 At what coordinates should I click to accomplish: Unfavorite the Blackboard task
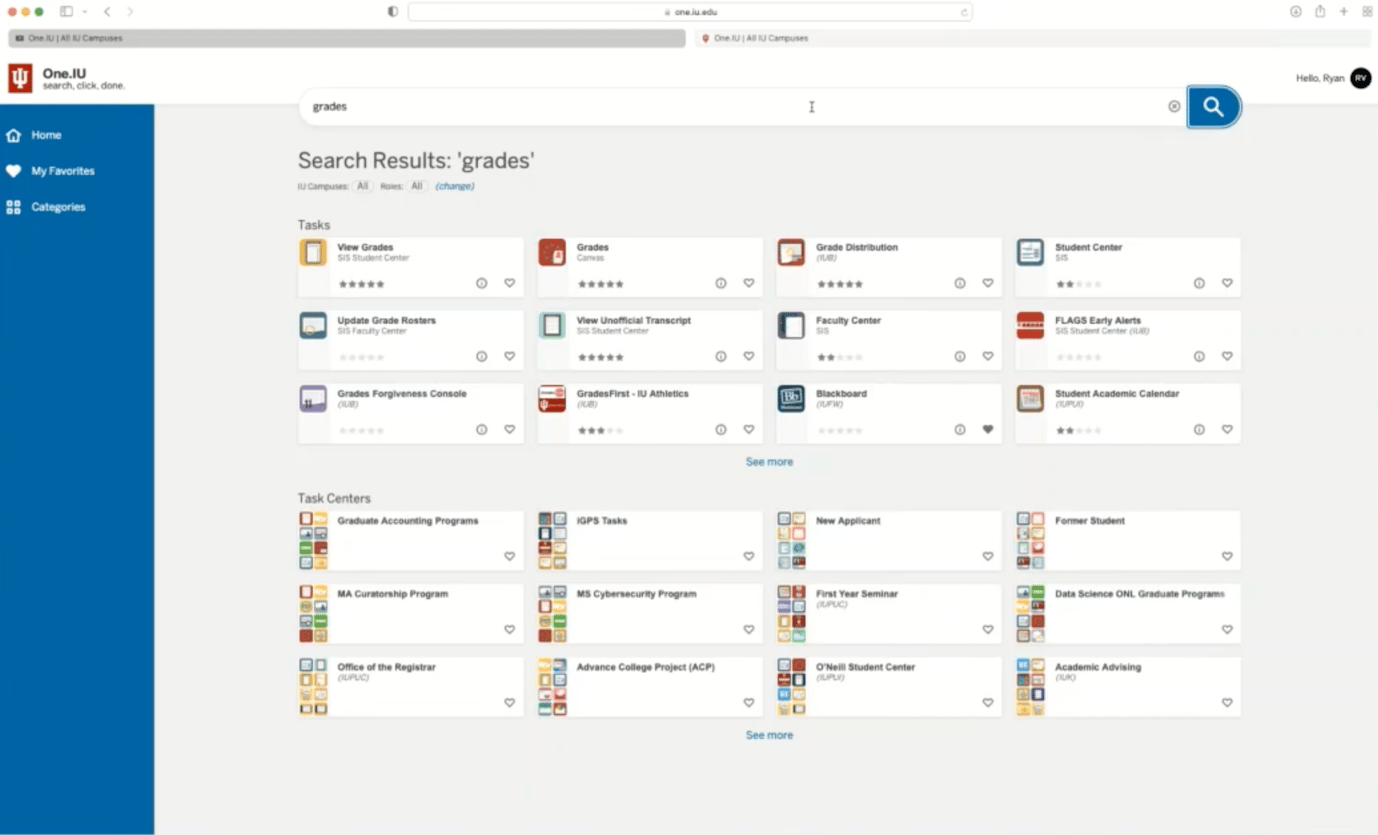[x=987, y=429]
